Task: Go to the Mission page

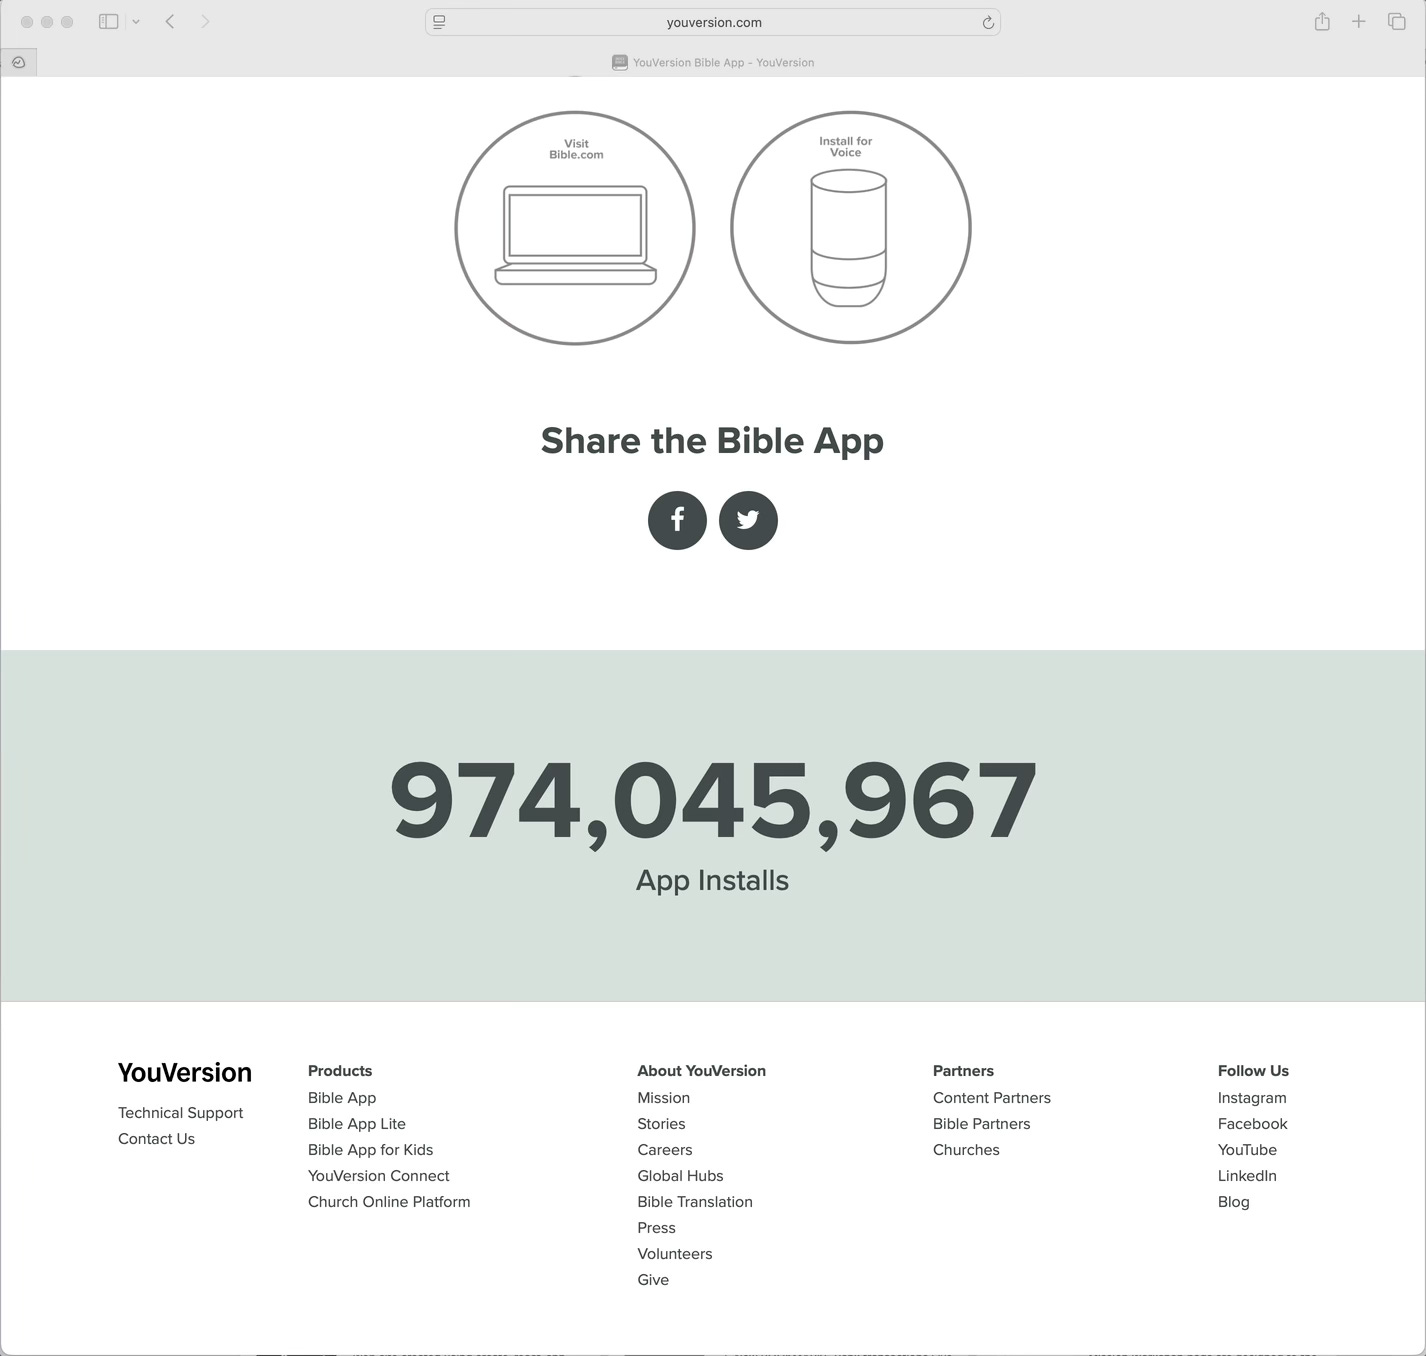Action: 664,1098
